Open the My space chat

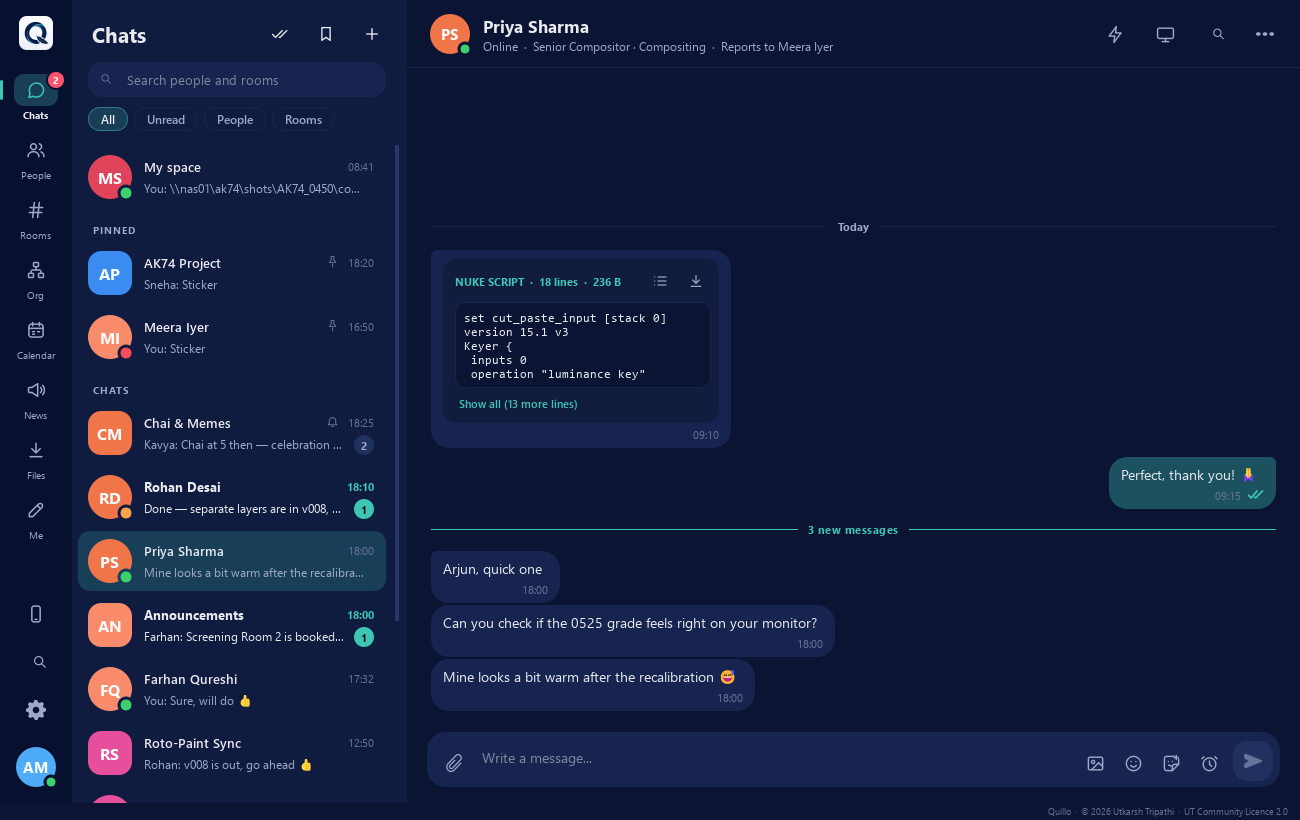232,178
